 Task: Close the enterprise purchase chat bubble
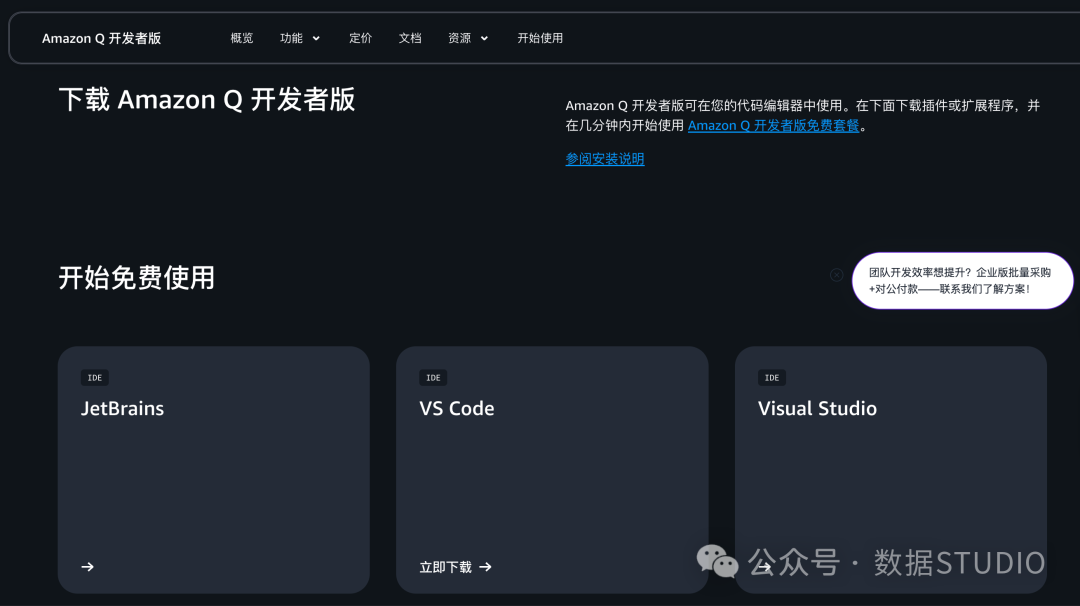pyautogui.click(x=836, y=275)
